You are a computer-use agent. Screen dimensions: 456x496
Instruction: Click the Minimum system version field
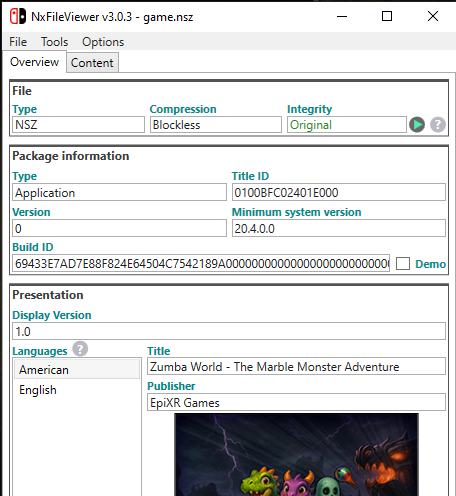coord(339,228)
